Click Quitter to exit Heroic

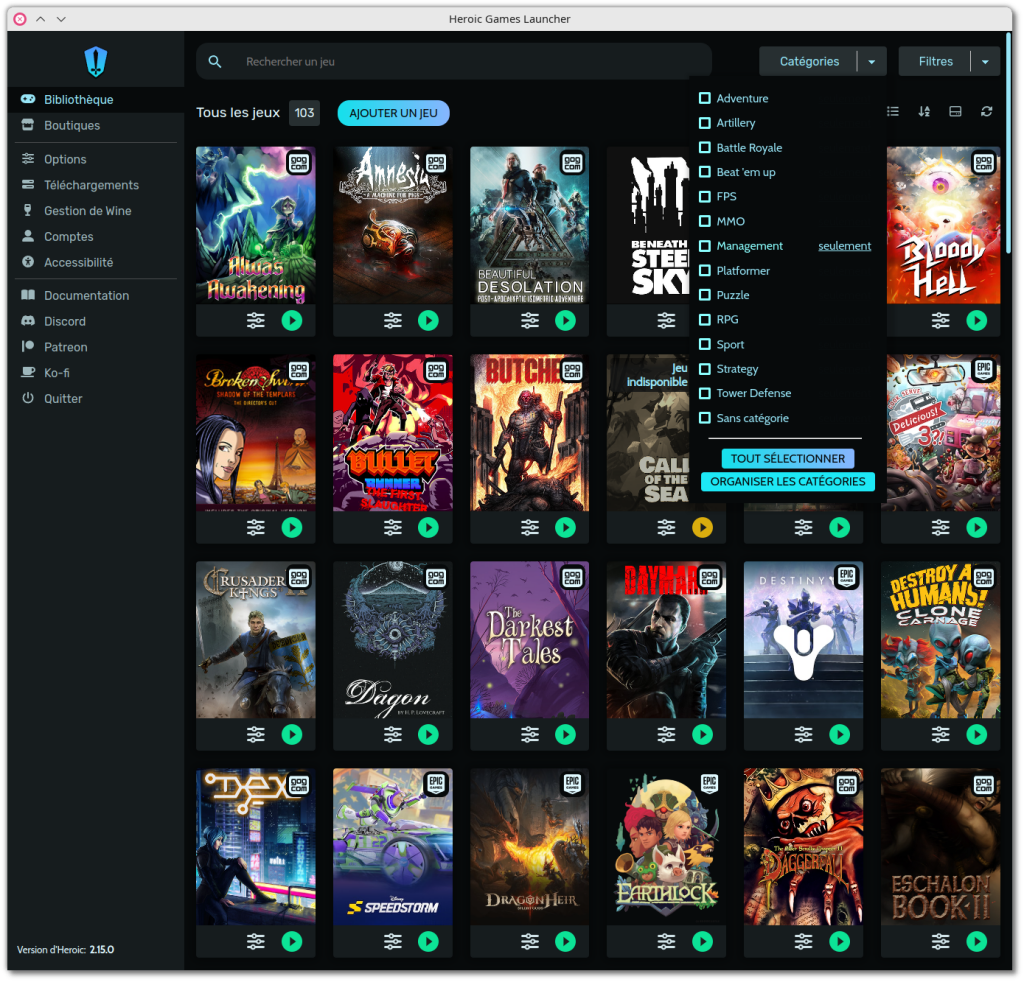(x=96, y=399)
